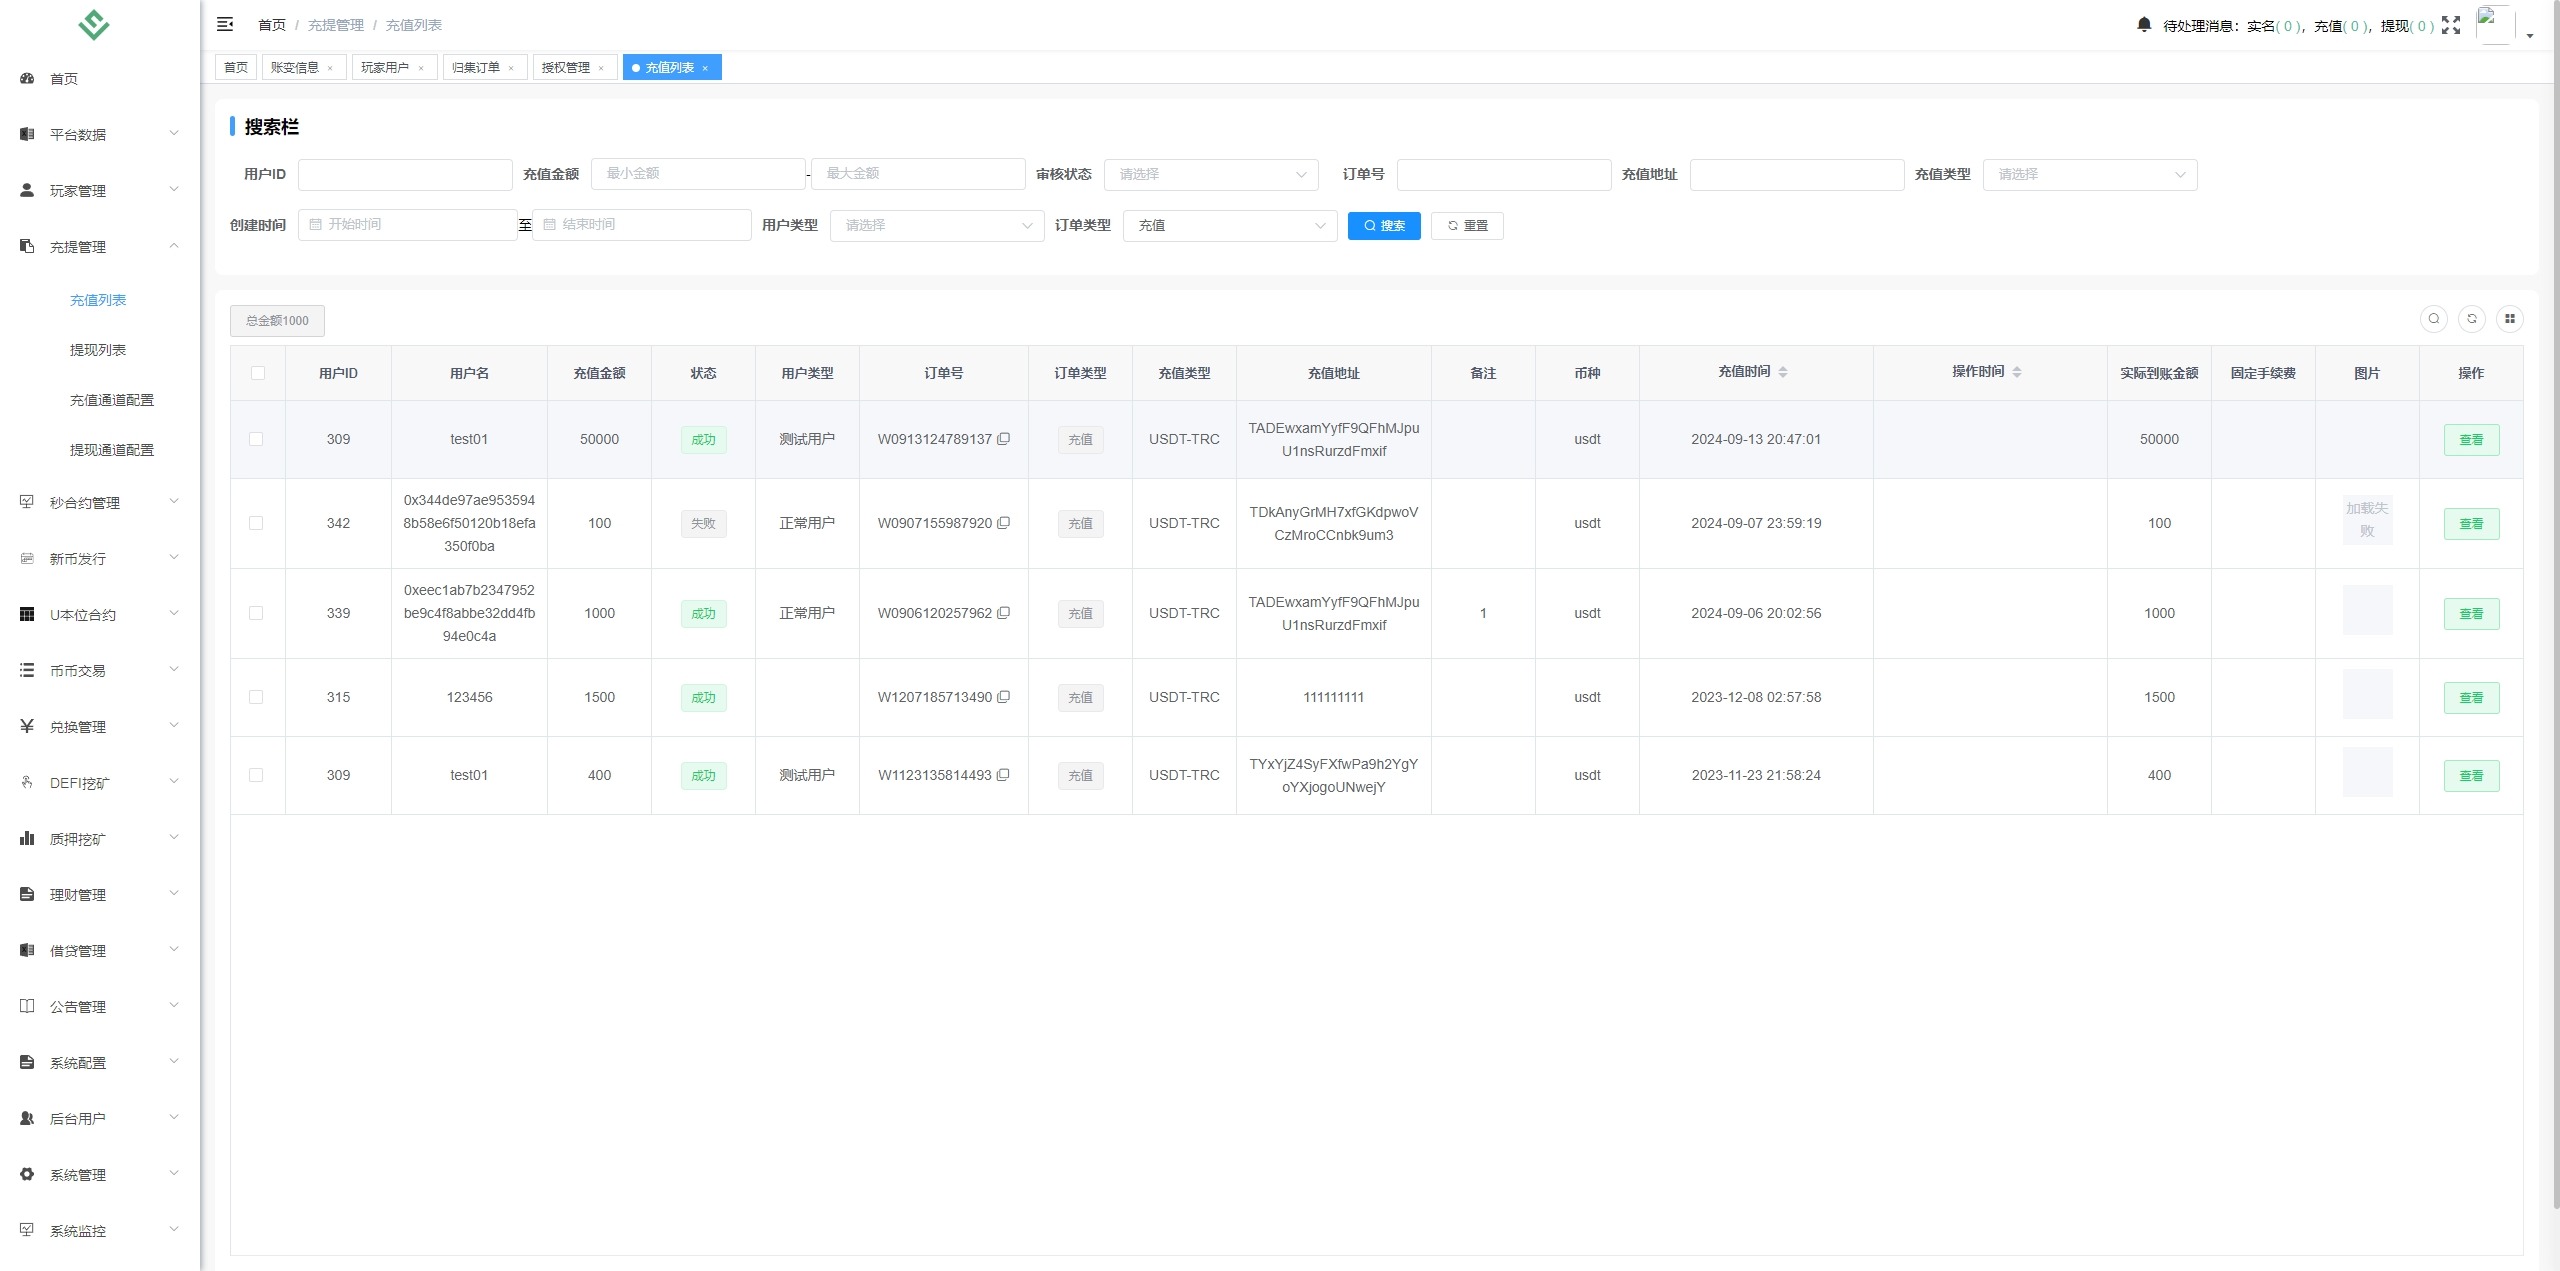Copy order number W0913124789137

1004,439
